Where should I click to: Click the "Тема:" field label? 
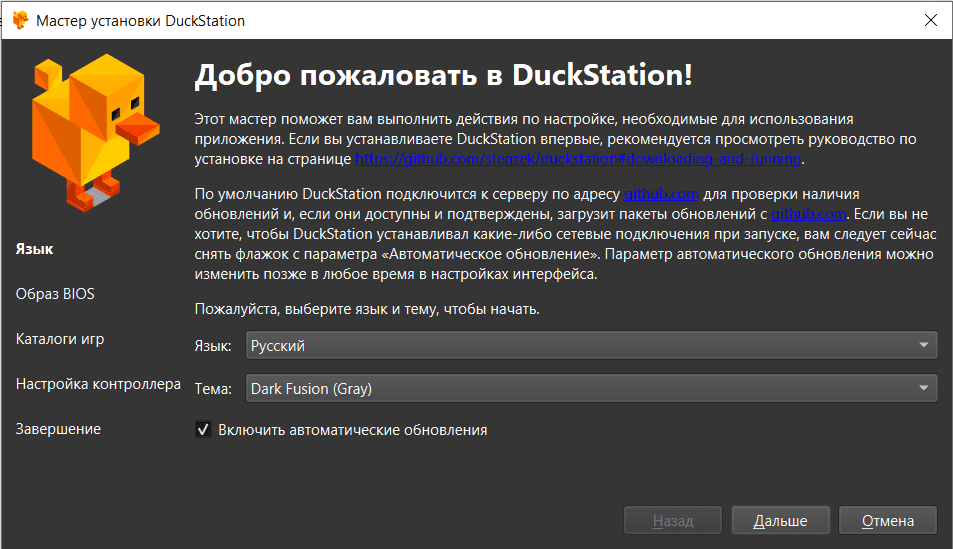tap(213, 389)
